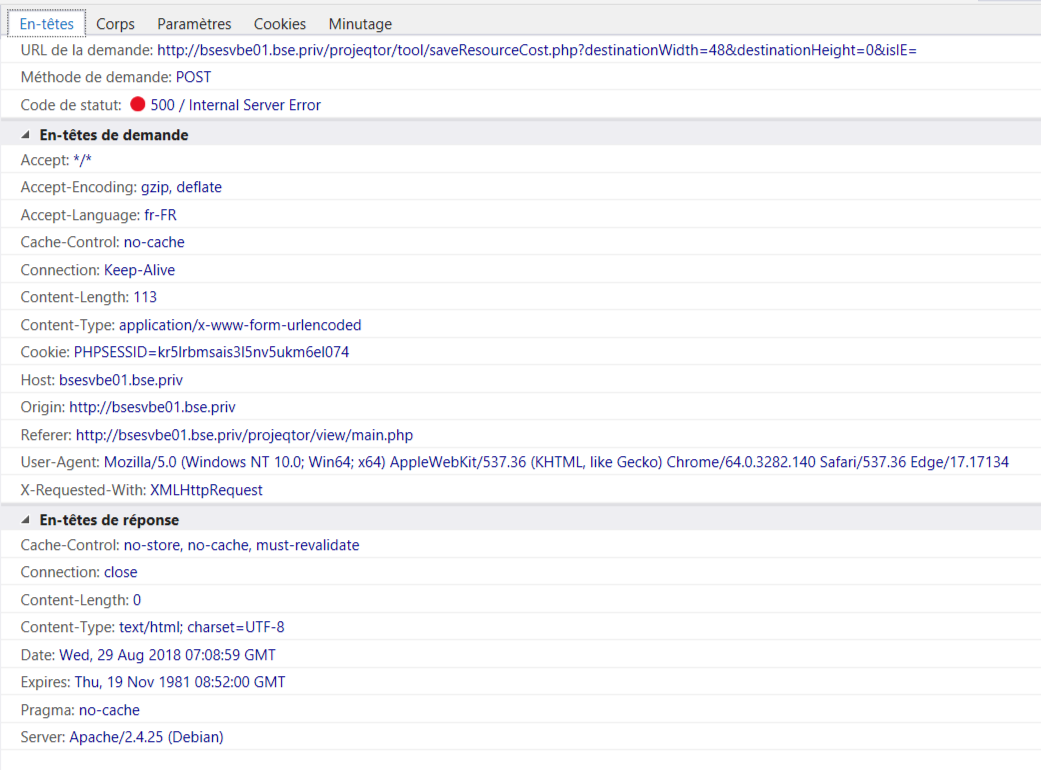Viewport: 1041px width, 770px height.
Task: Click the Origin header URL value
Action: [152, 407]
